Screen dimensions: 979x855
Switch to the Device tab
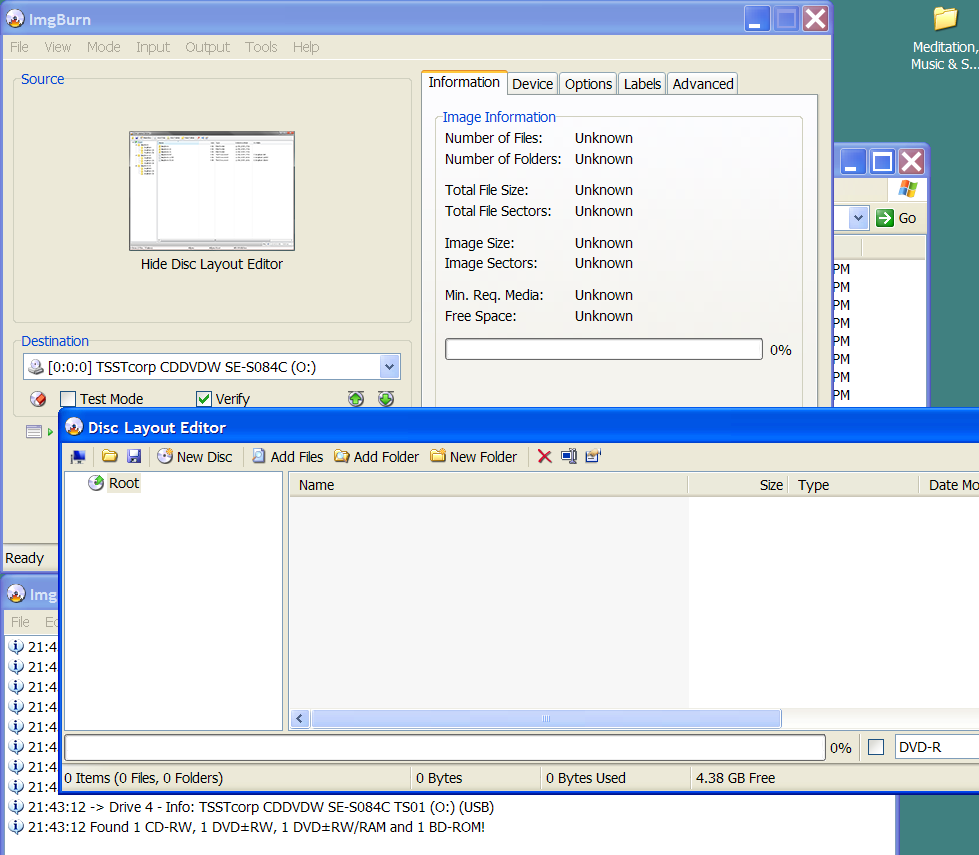pyautogui.click(x=533, y=84)
